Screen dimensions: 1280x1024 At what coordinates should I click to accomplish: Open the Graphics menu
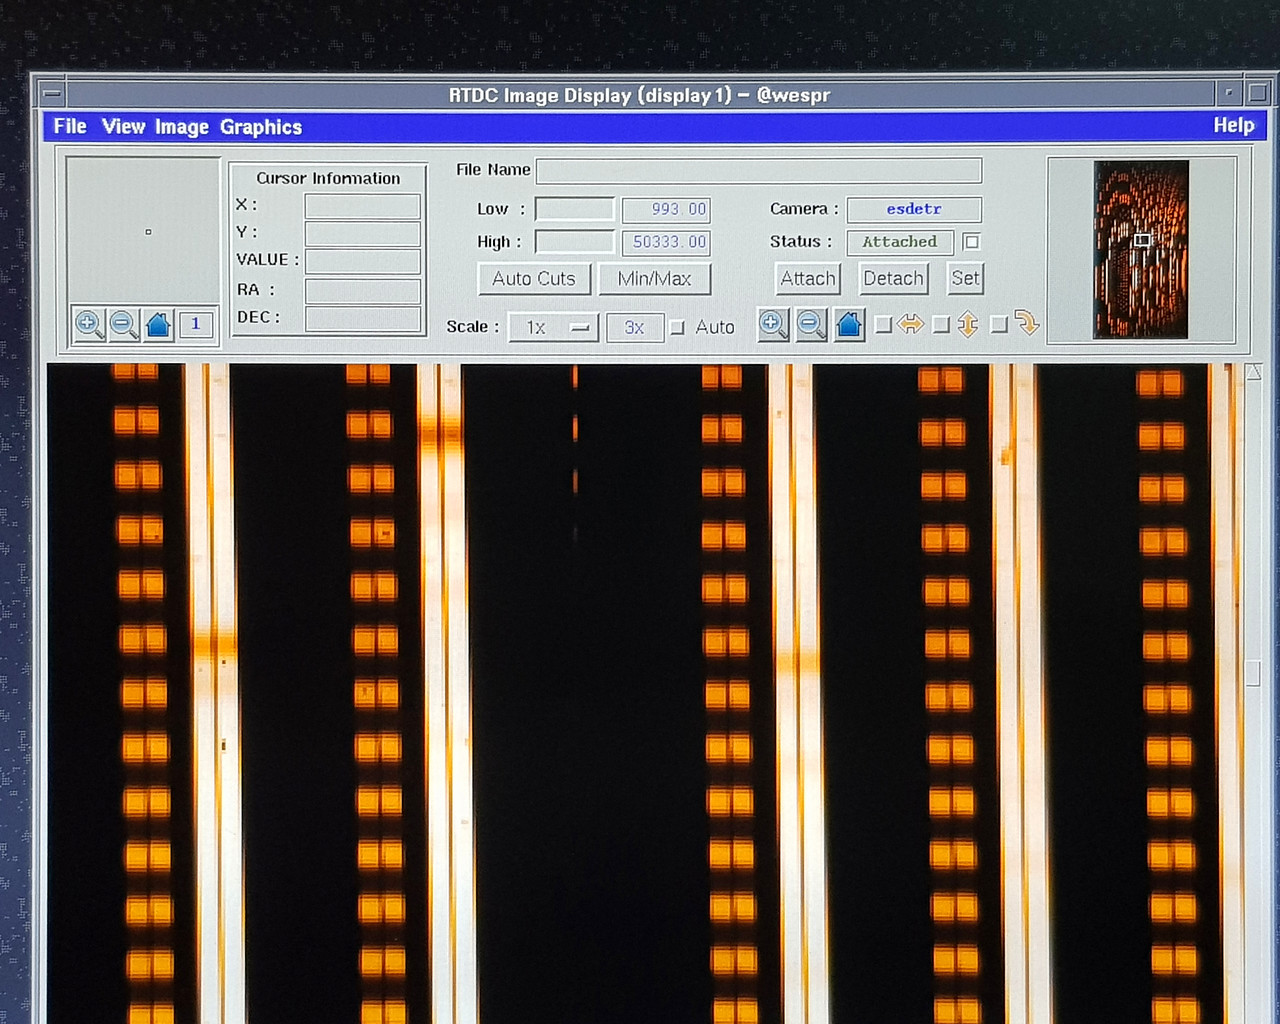coord(260,127)
